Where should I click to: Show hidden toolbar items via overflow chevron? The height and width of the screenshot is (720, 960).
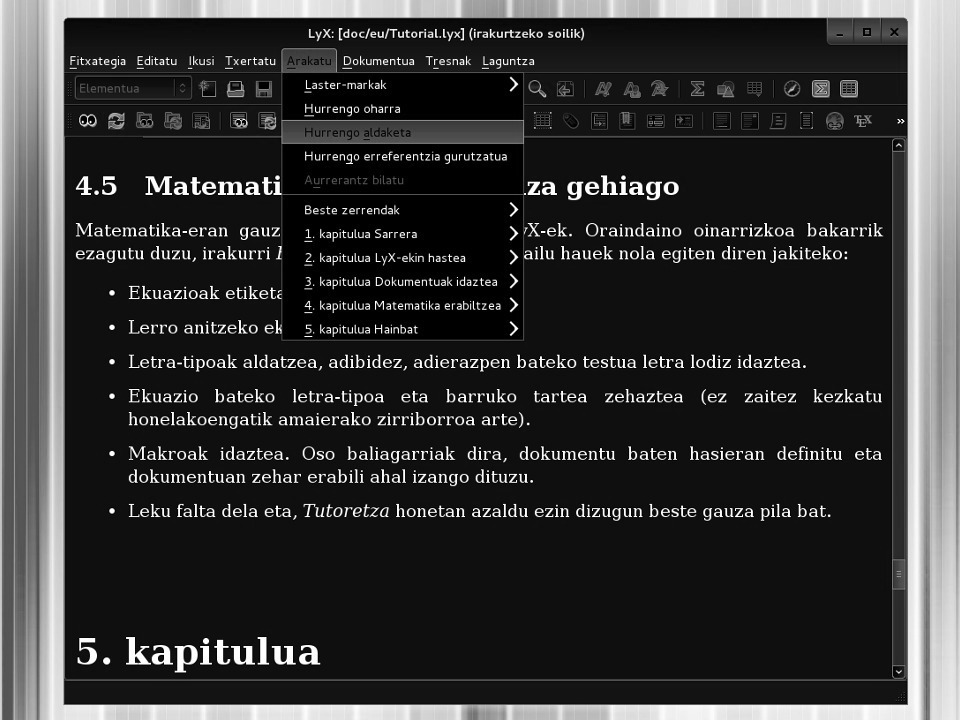(x=900, y=121)
